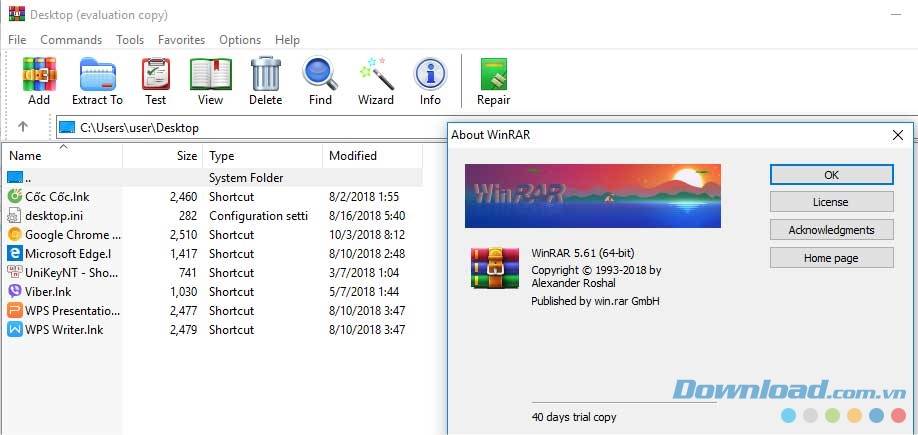Select the Google Chrome file name
This screenshot has height=435, width=918.
tap(73, 235)
